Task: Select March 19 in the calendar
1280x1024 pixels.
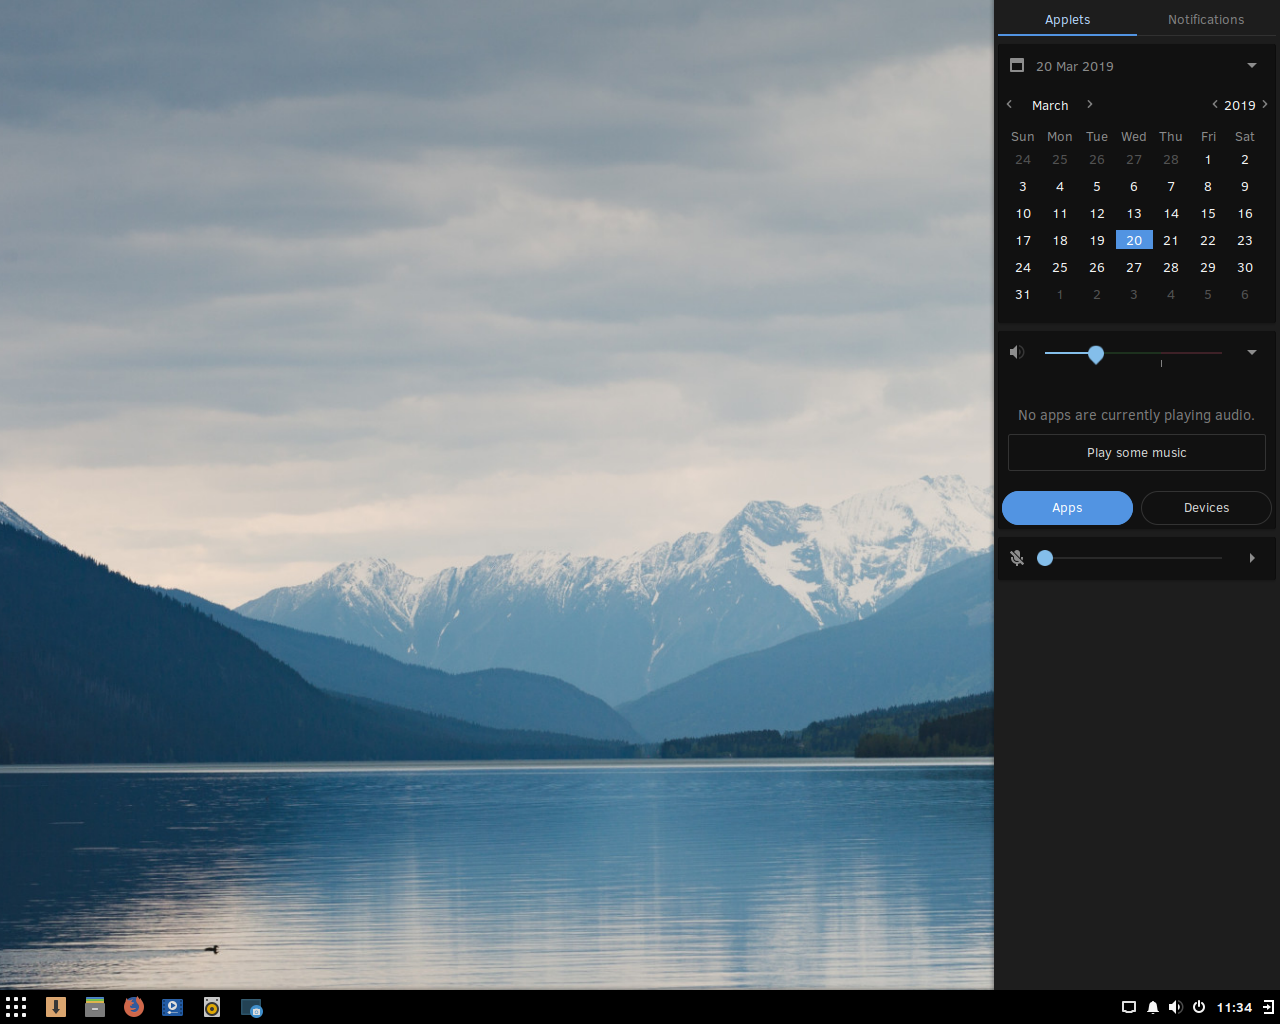Action: pyautogui.click(x=1097, y=240)
